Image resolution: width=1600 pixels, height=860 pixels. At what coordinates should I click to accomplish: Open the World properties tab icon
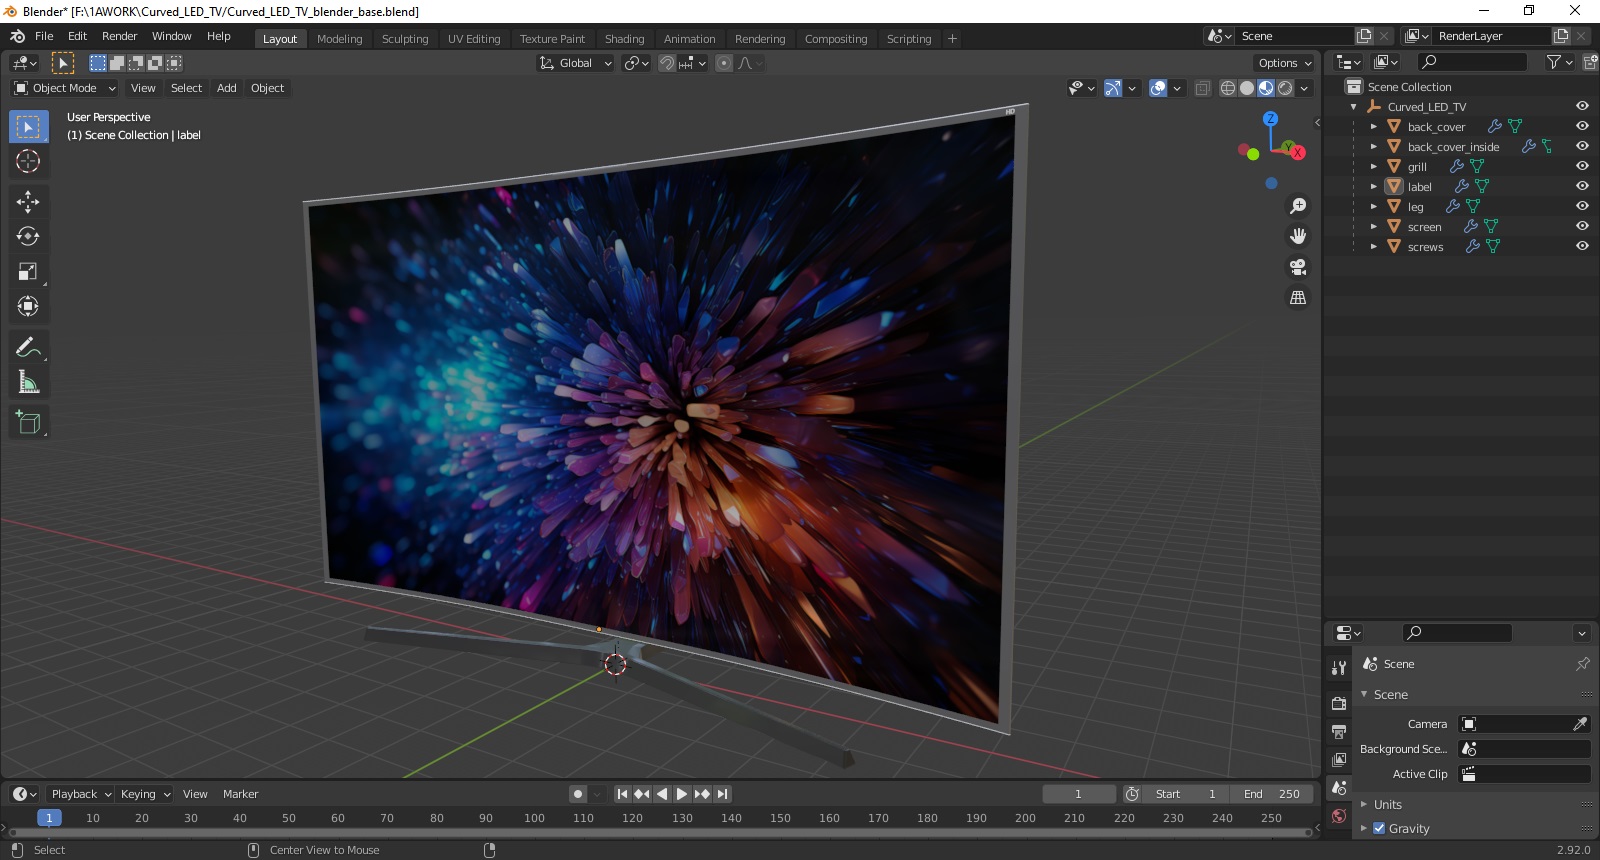pyautogui.click(x=1339, y=816)
